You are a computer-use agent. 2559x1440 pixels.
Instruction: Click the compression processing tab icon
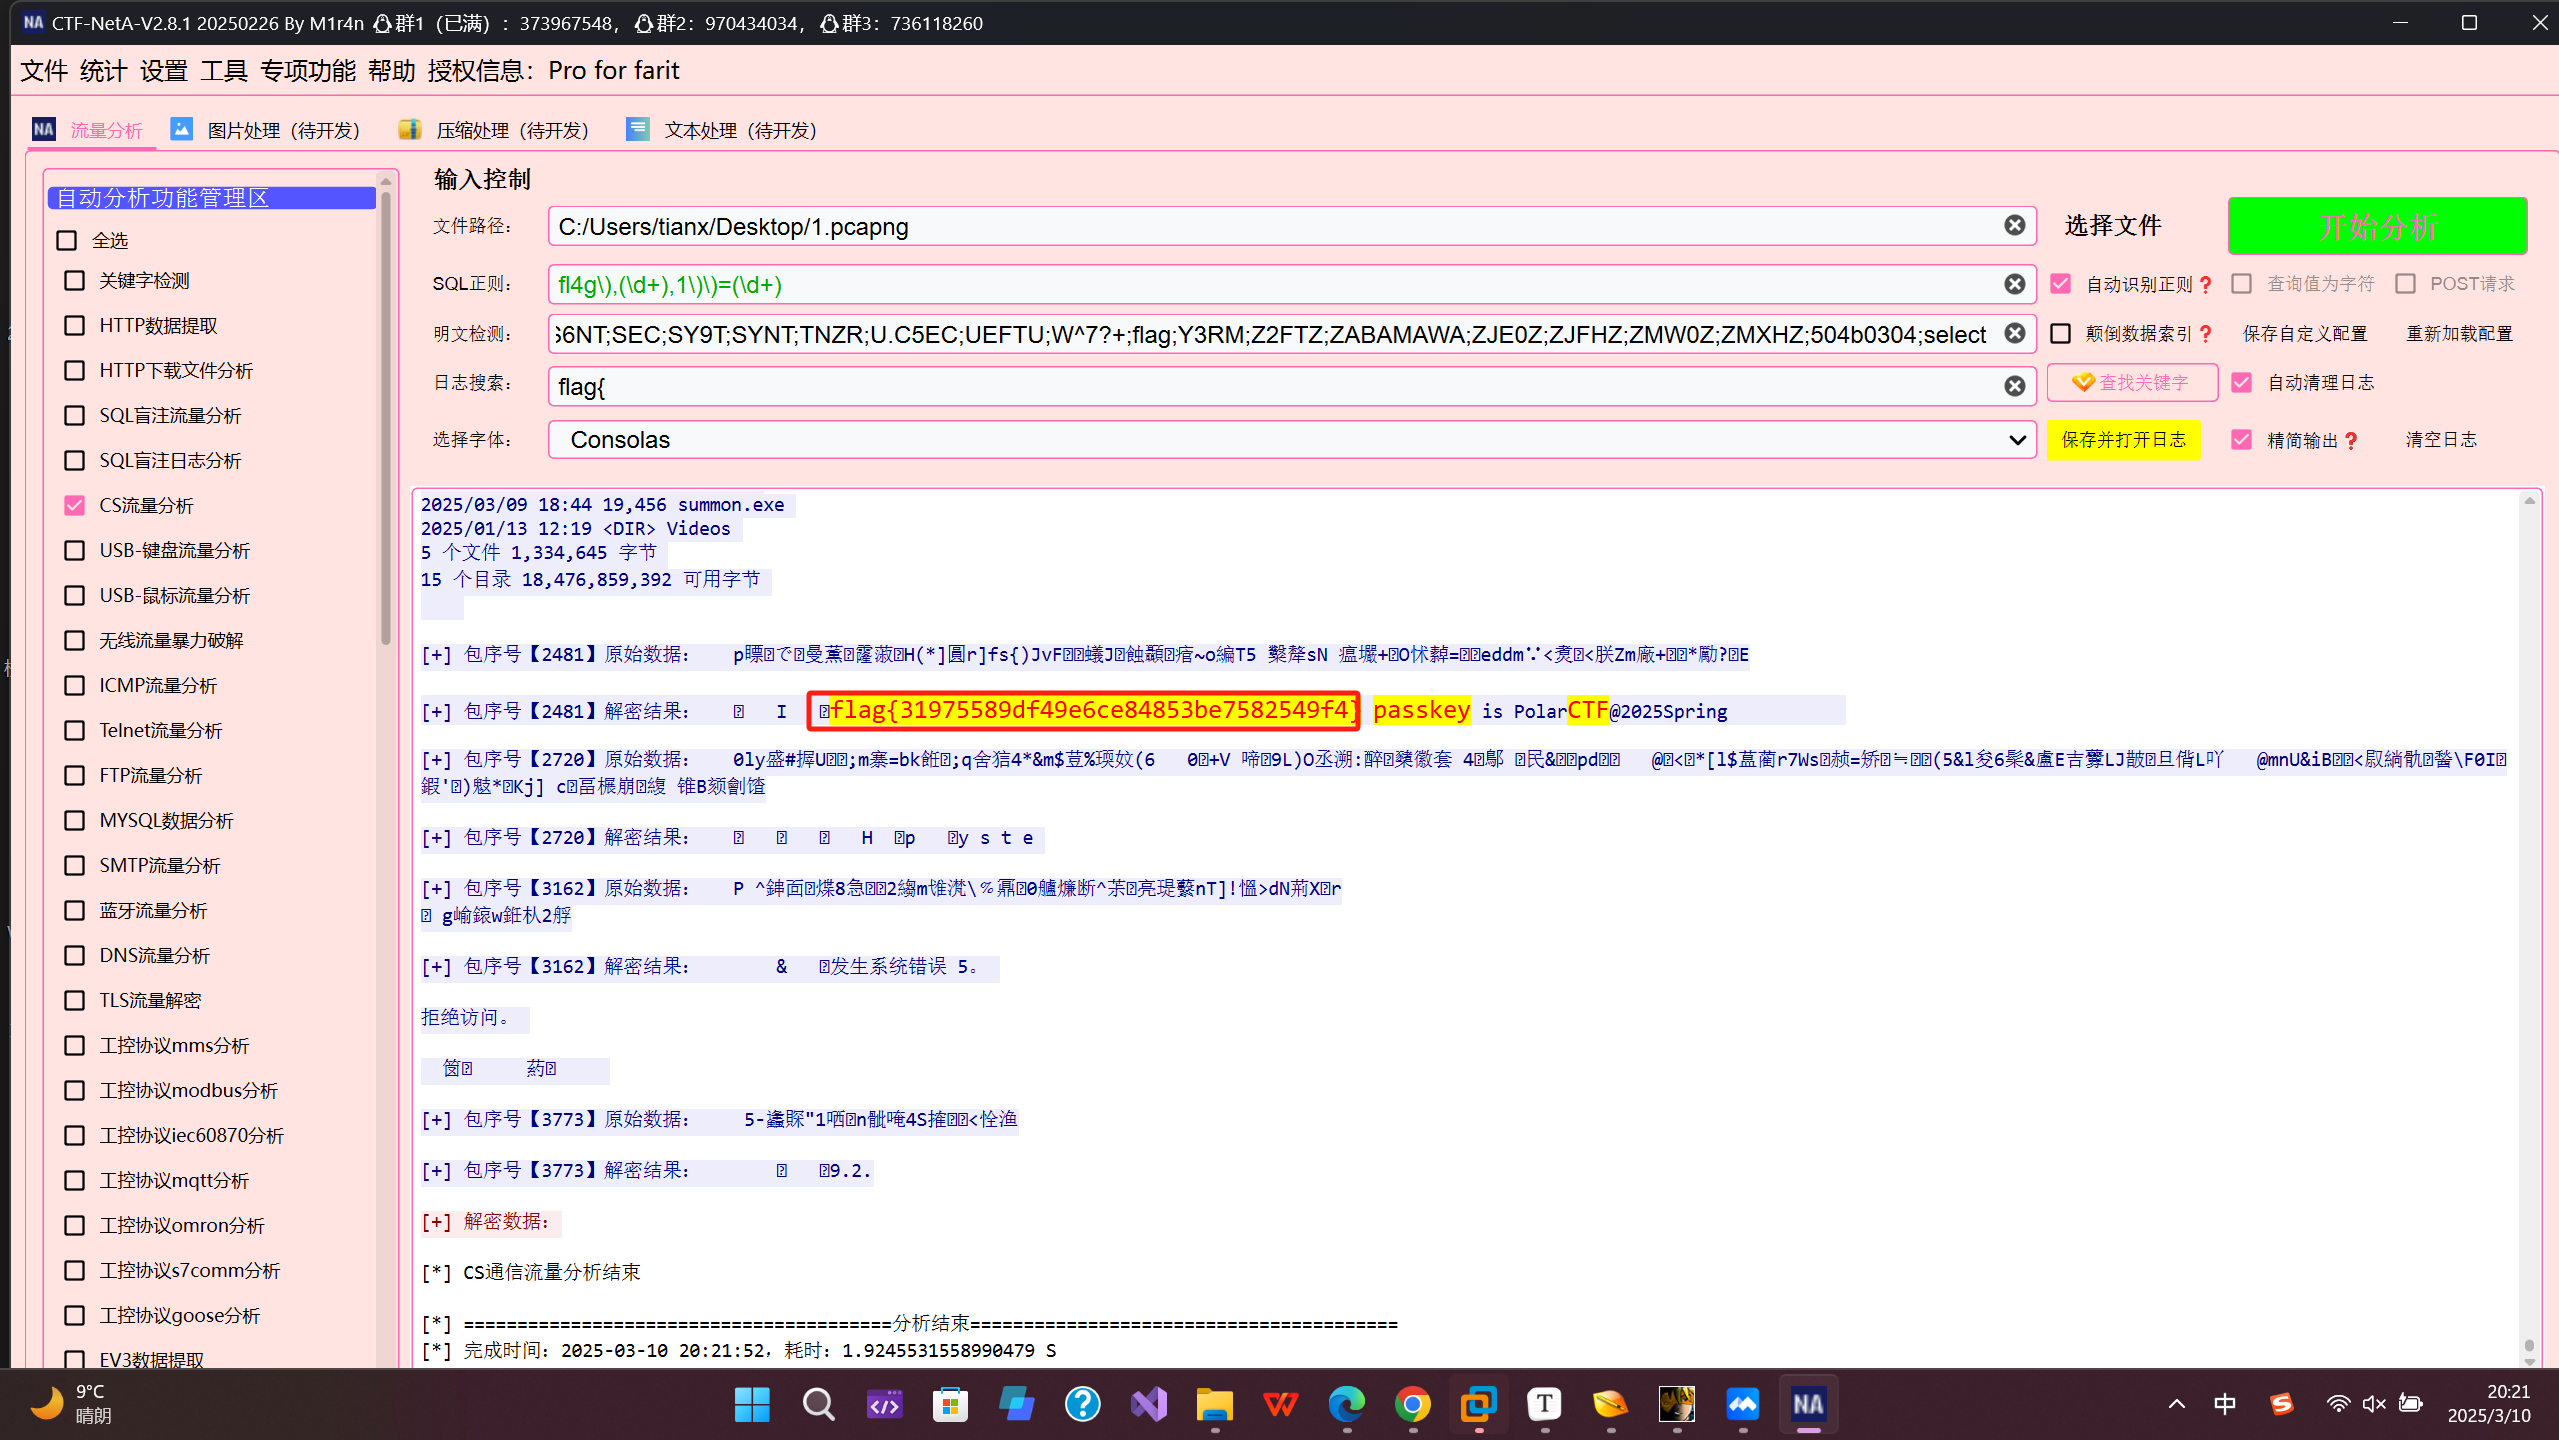click(410, 129)
